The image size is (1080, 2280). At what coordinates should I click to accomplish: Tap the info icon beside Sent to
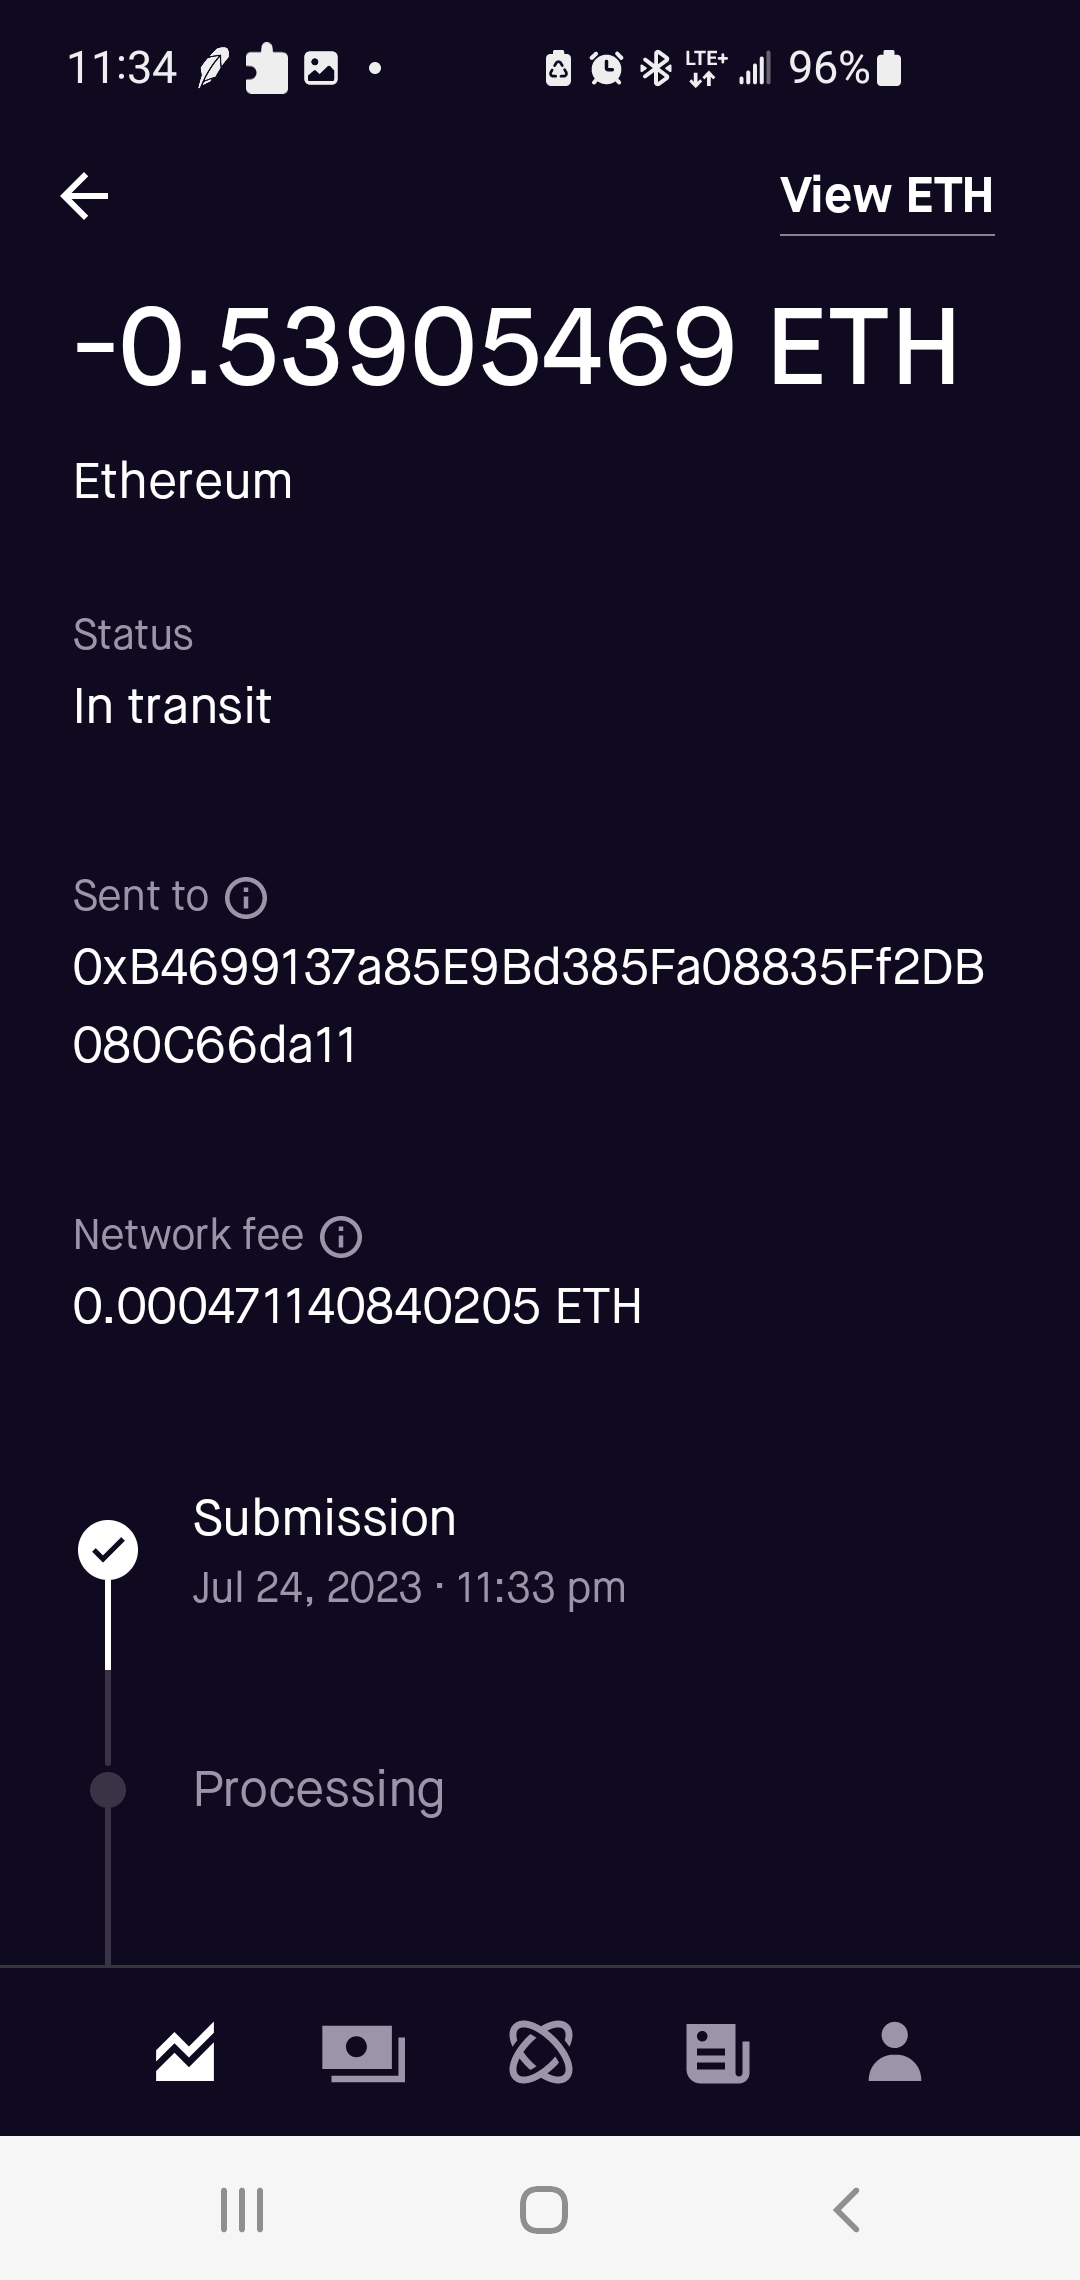(246, 897)
